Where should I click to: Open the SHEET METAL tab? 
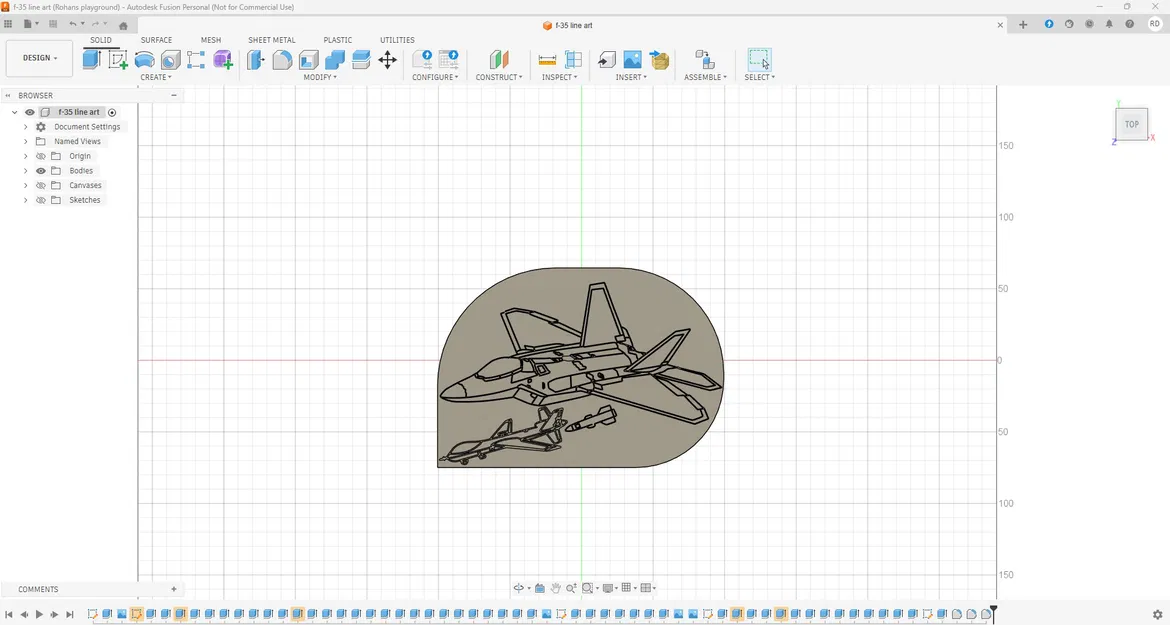[x=271, y=40]
